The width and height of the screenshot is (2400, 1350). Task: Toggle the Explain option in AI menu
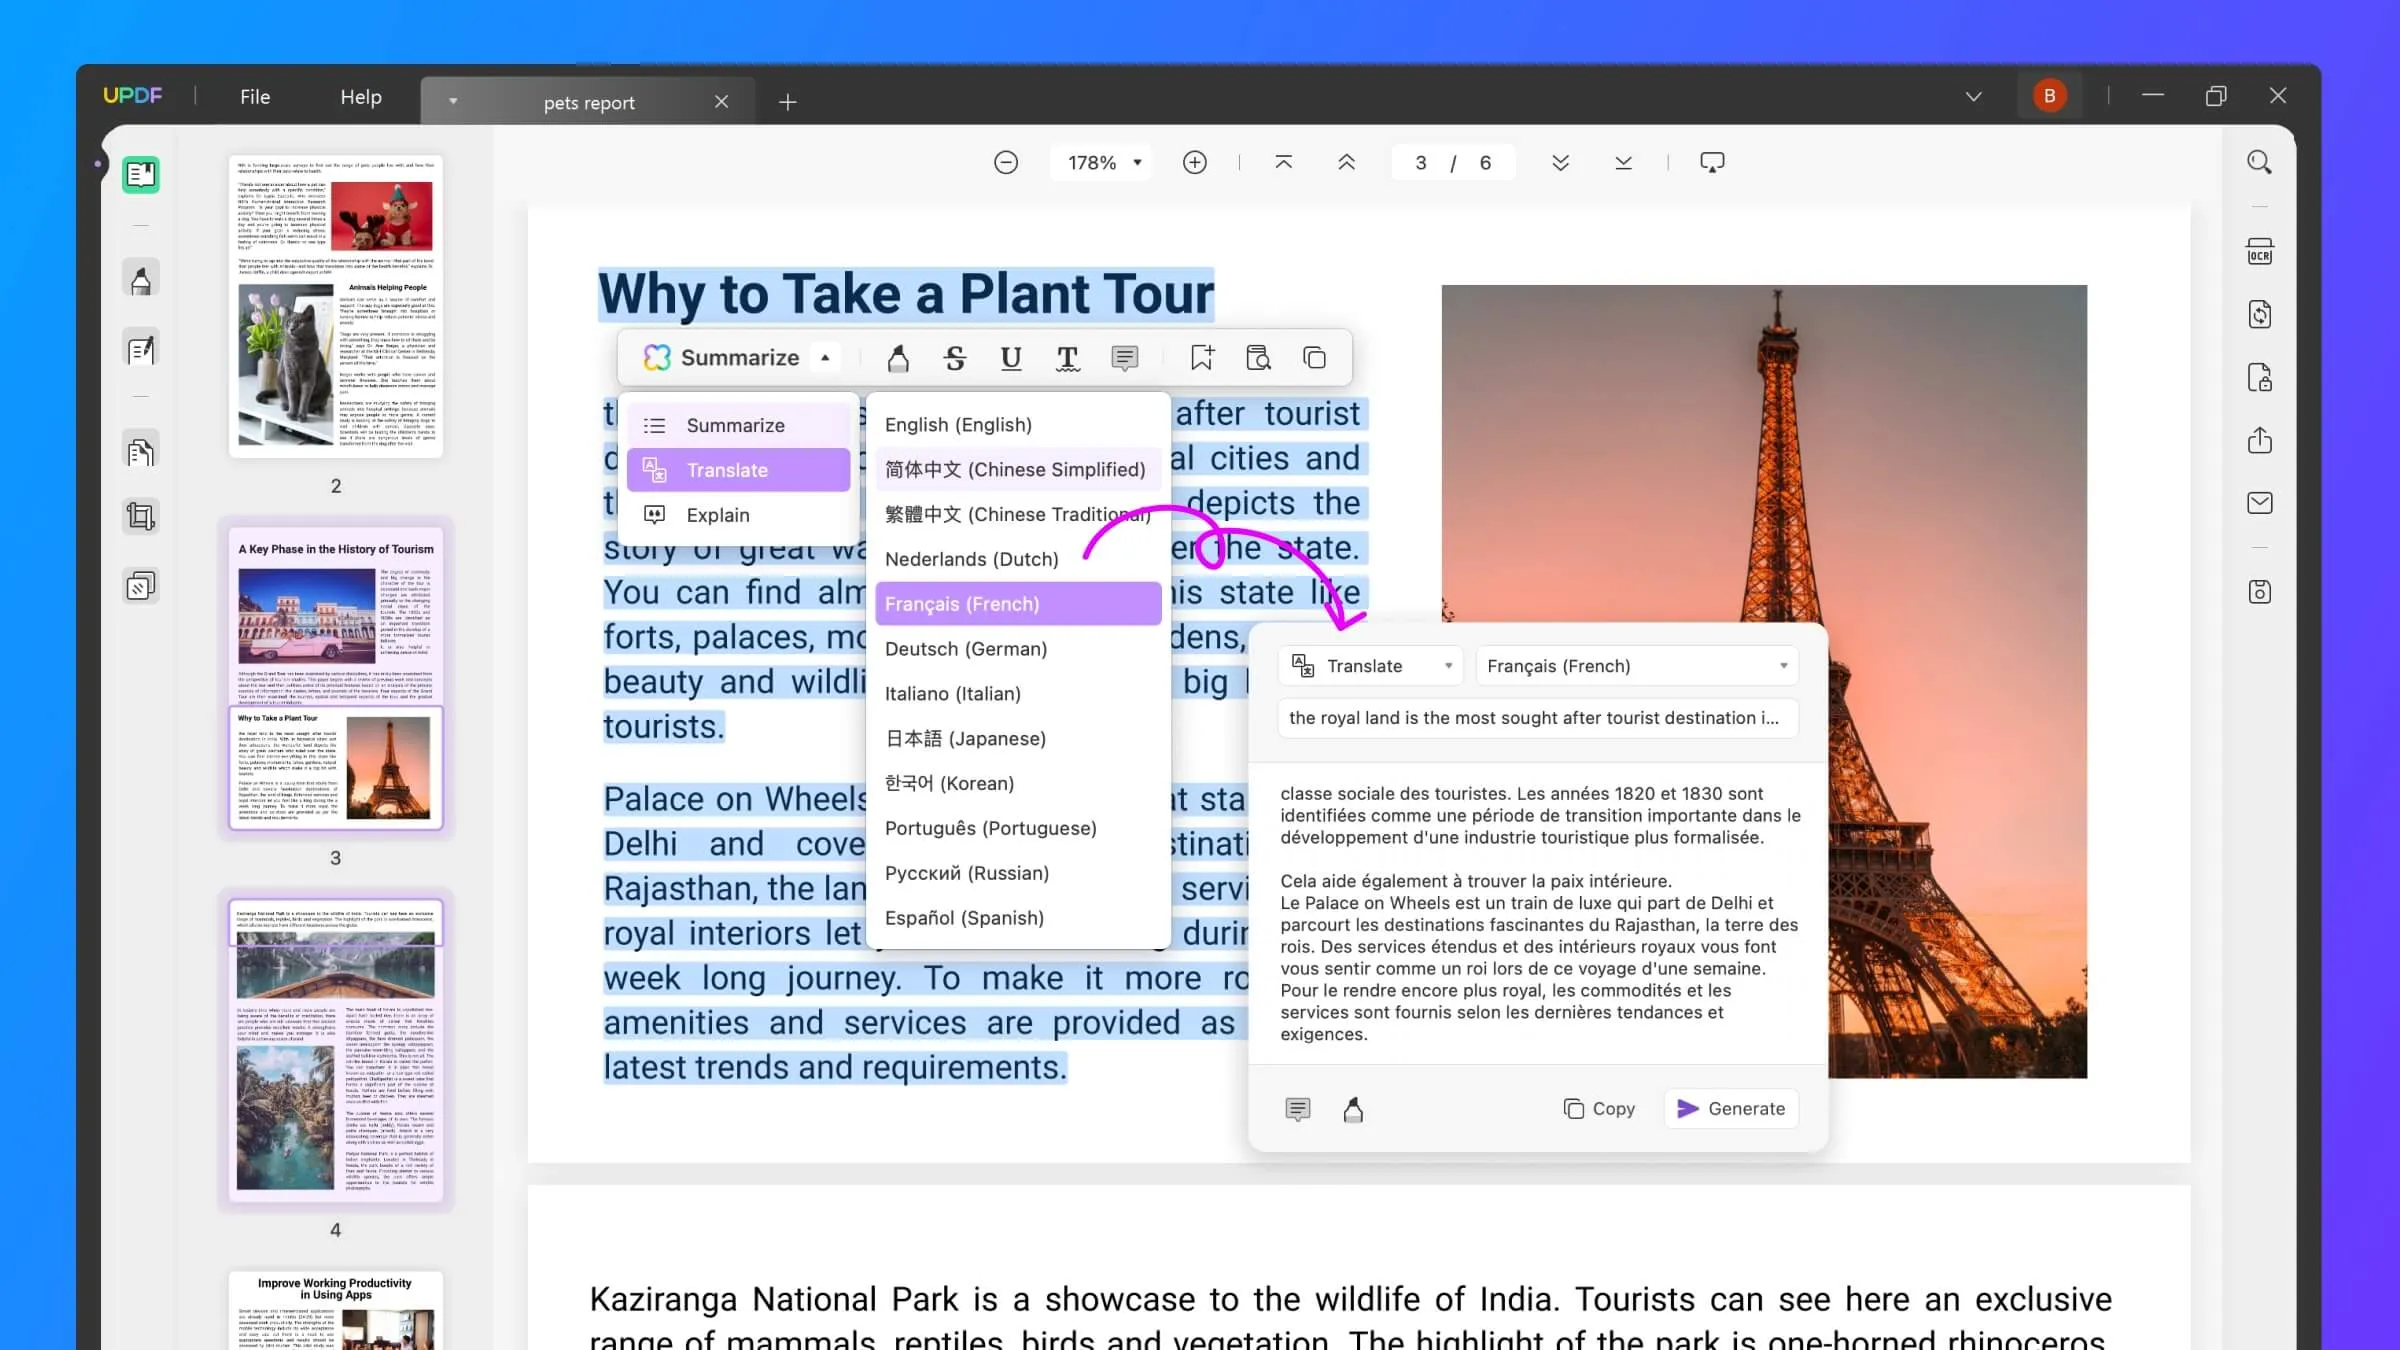[x=719, y=514]
